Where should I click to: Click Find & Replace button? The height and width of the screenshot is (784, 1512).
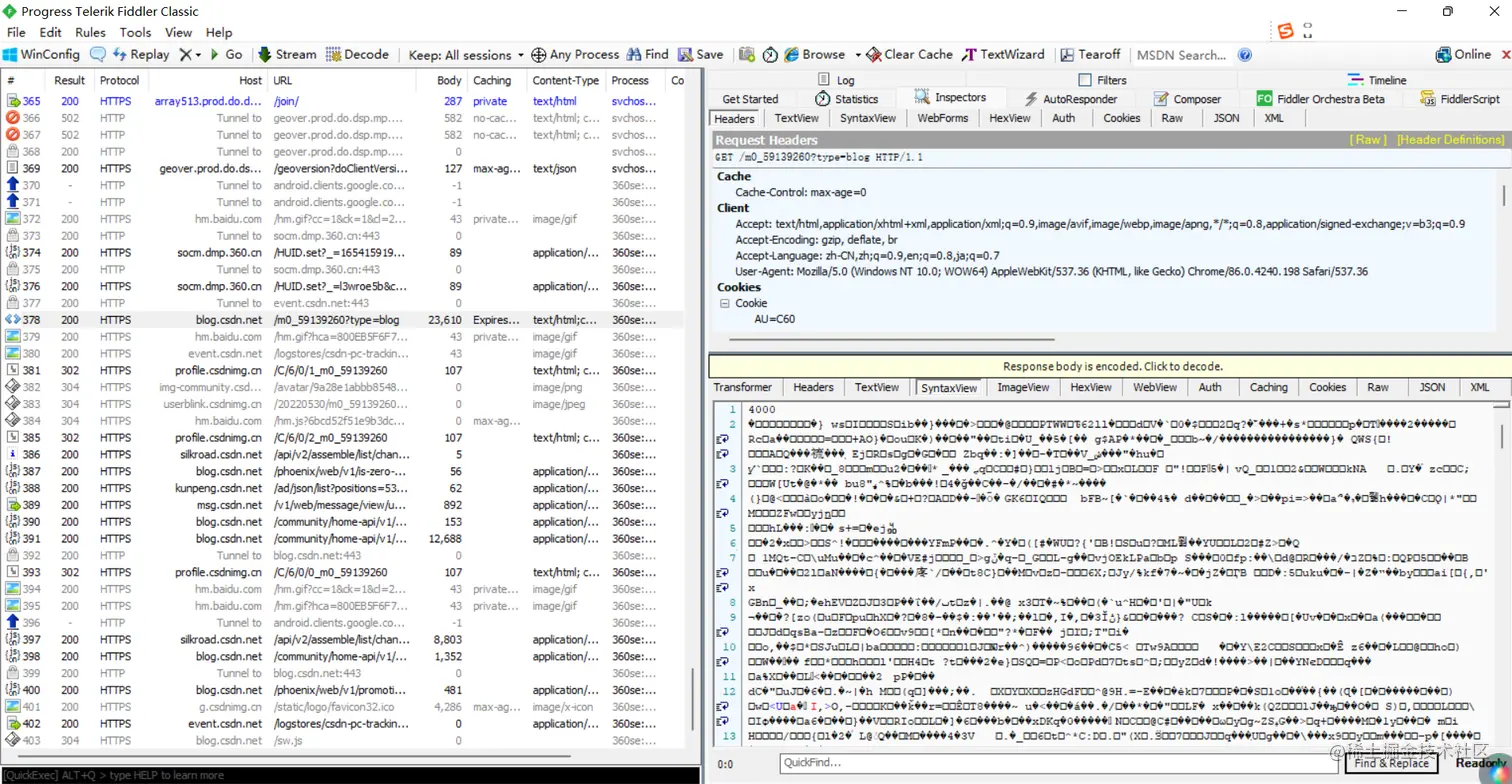[x=1391, y=763]
